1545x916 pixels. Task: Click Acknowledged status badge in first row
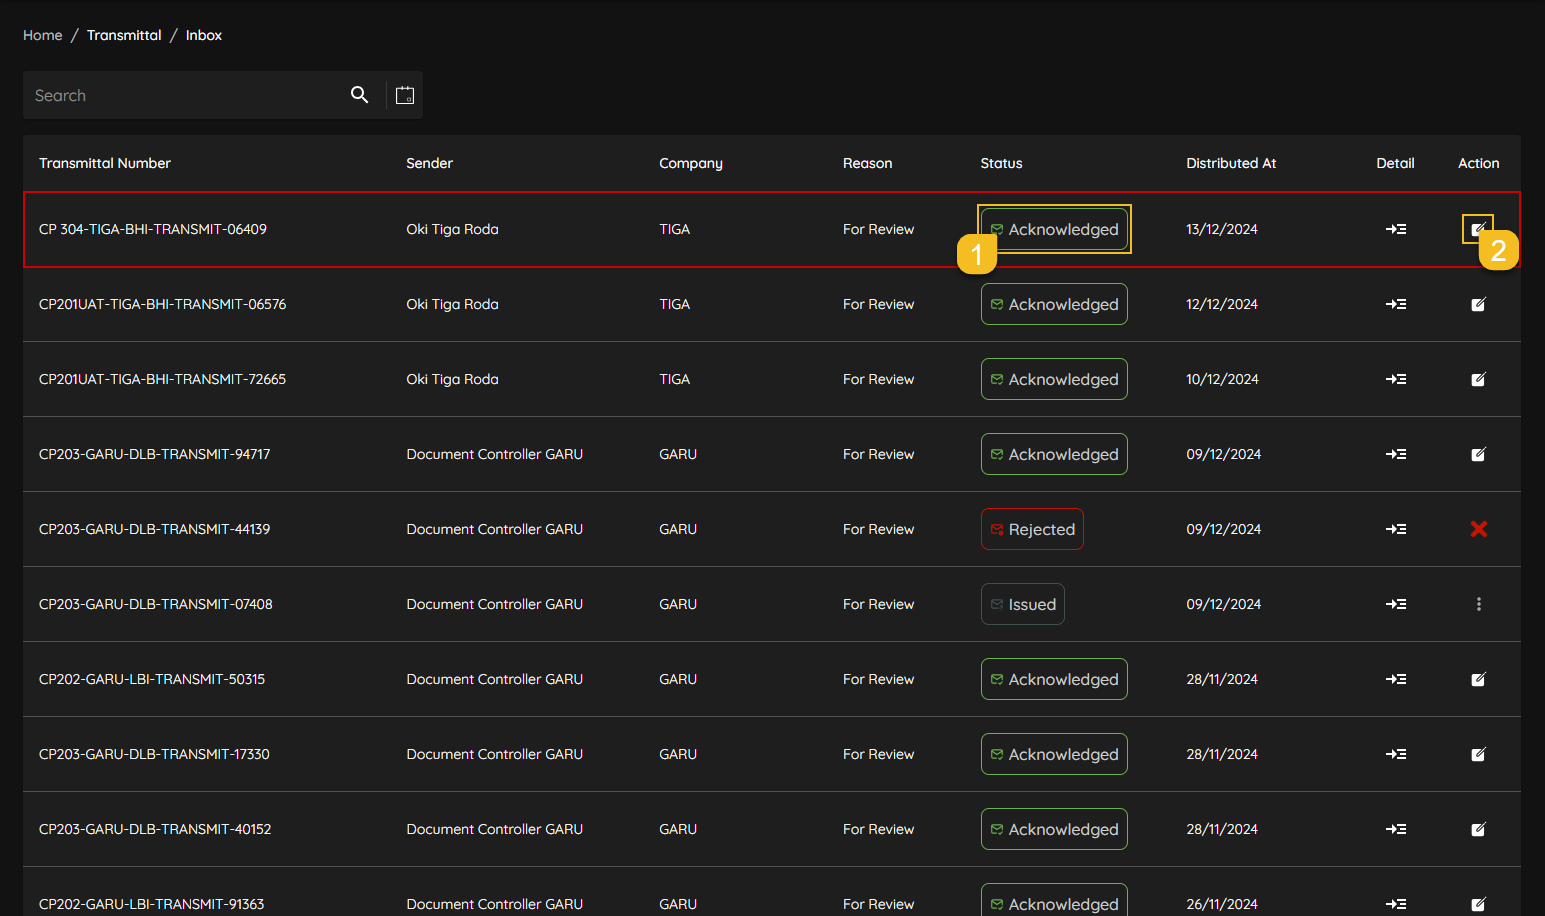tap(1054, 229)
